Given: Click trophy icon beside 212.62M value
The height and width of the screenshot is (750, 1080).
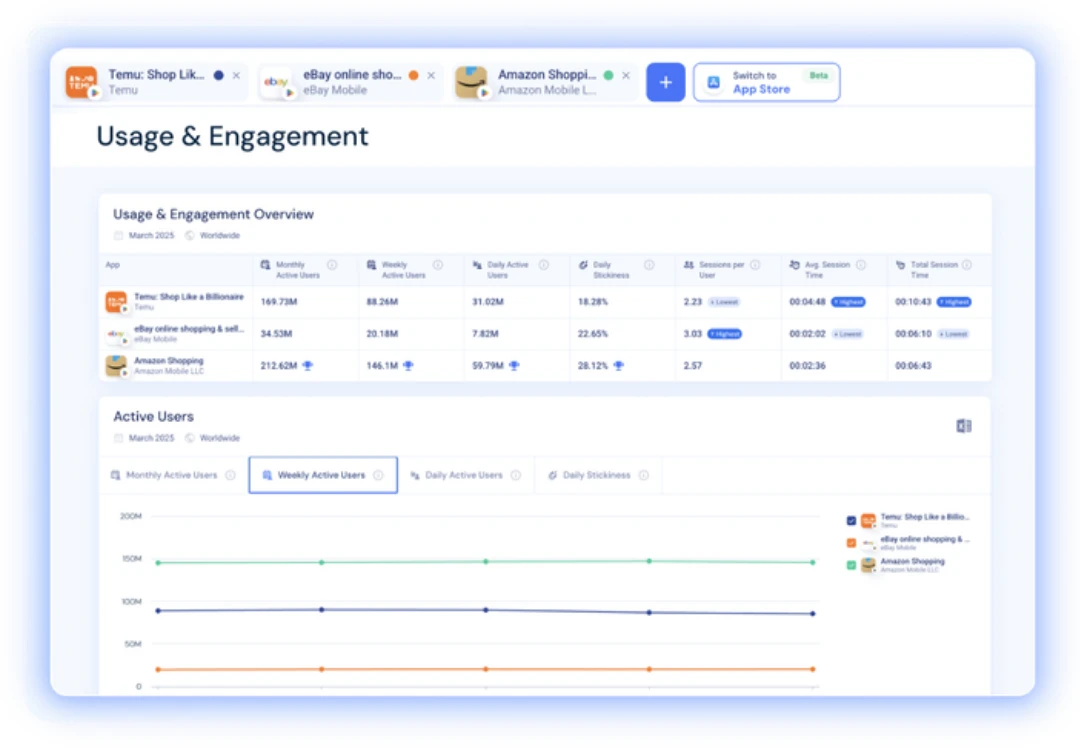Looking at the screenshot, I should [307, 366].
